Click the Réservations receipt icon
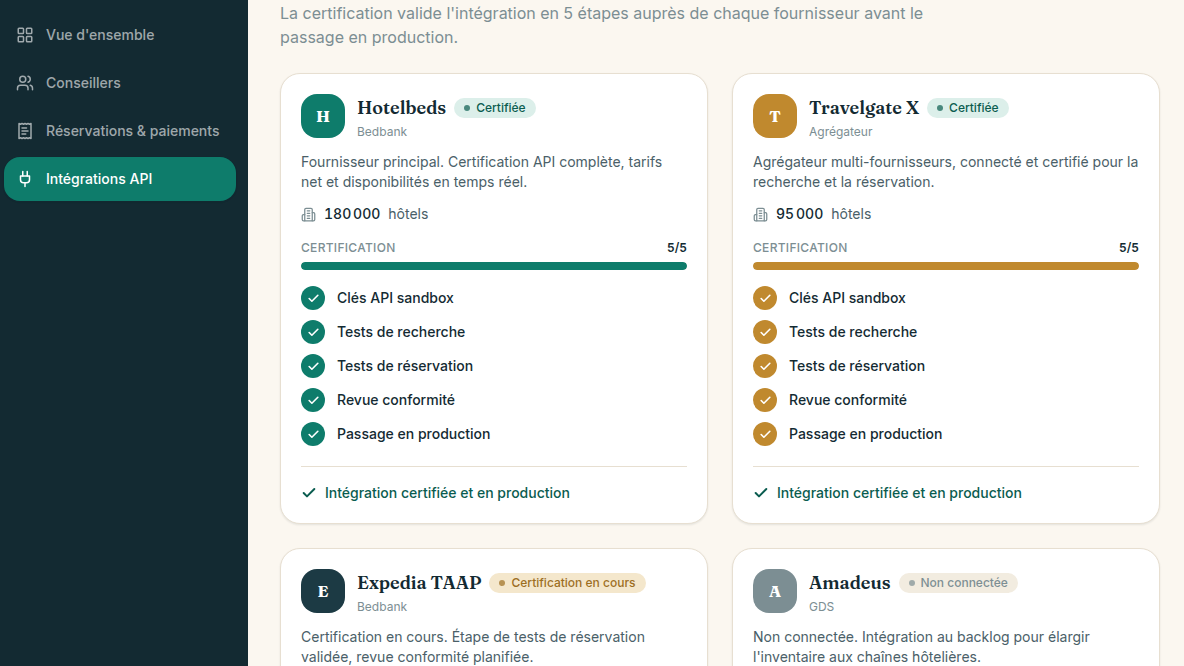1184x666 pixels. pos(25,131)
